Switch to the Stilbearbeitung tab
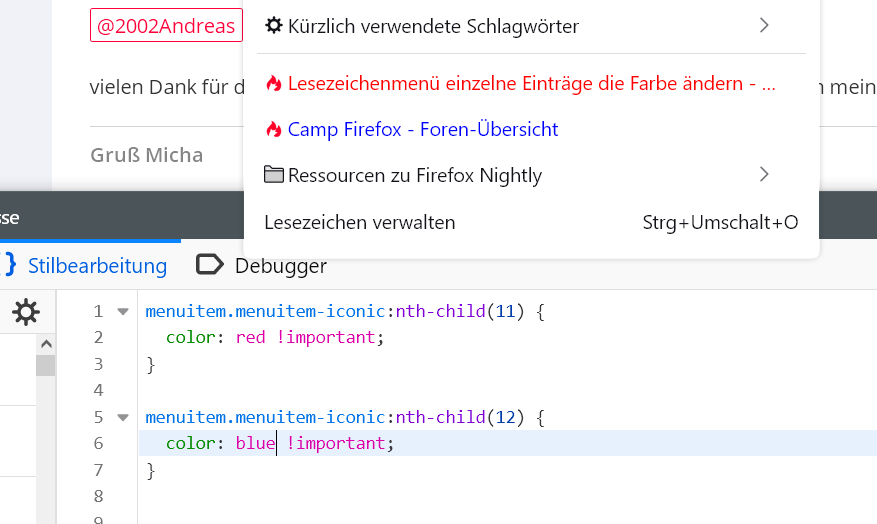Viewport: 877px width, 524px height. pyautogui.click(x=97, y=265)
